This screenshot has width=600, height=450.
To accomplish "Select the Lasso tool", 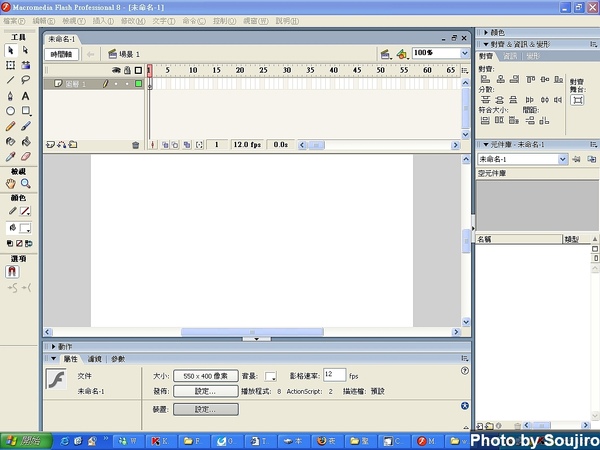I will (26, 80).
